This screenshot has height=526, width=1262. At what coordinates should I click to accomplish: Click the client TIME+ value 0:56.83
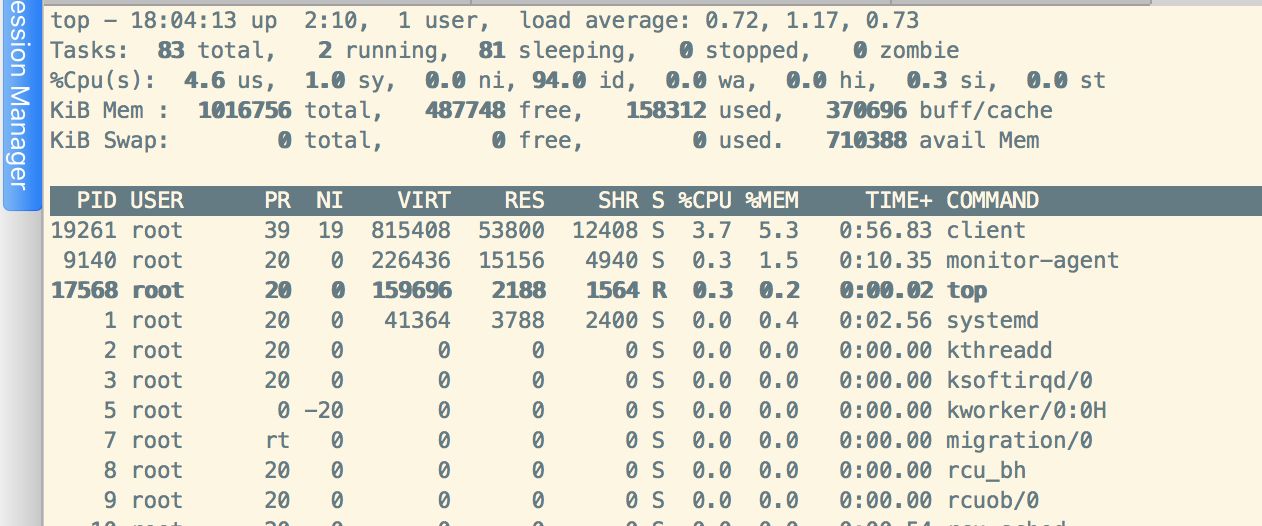pyautogui.click(x=886, y=230)
